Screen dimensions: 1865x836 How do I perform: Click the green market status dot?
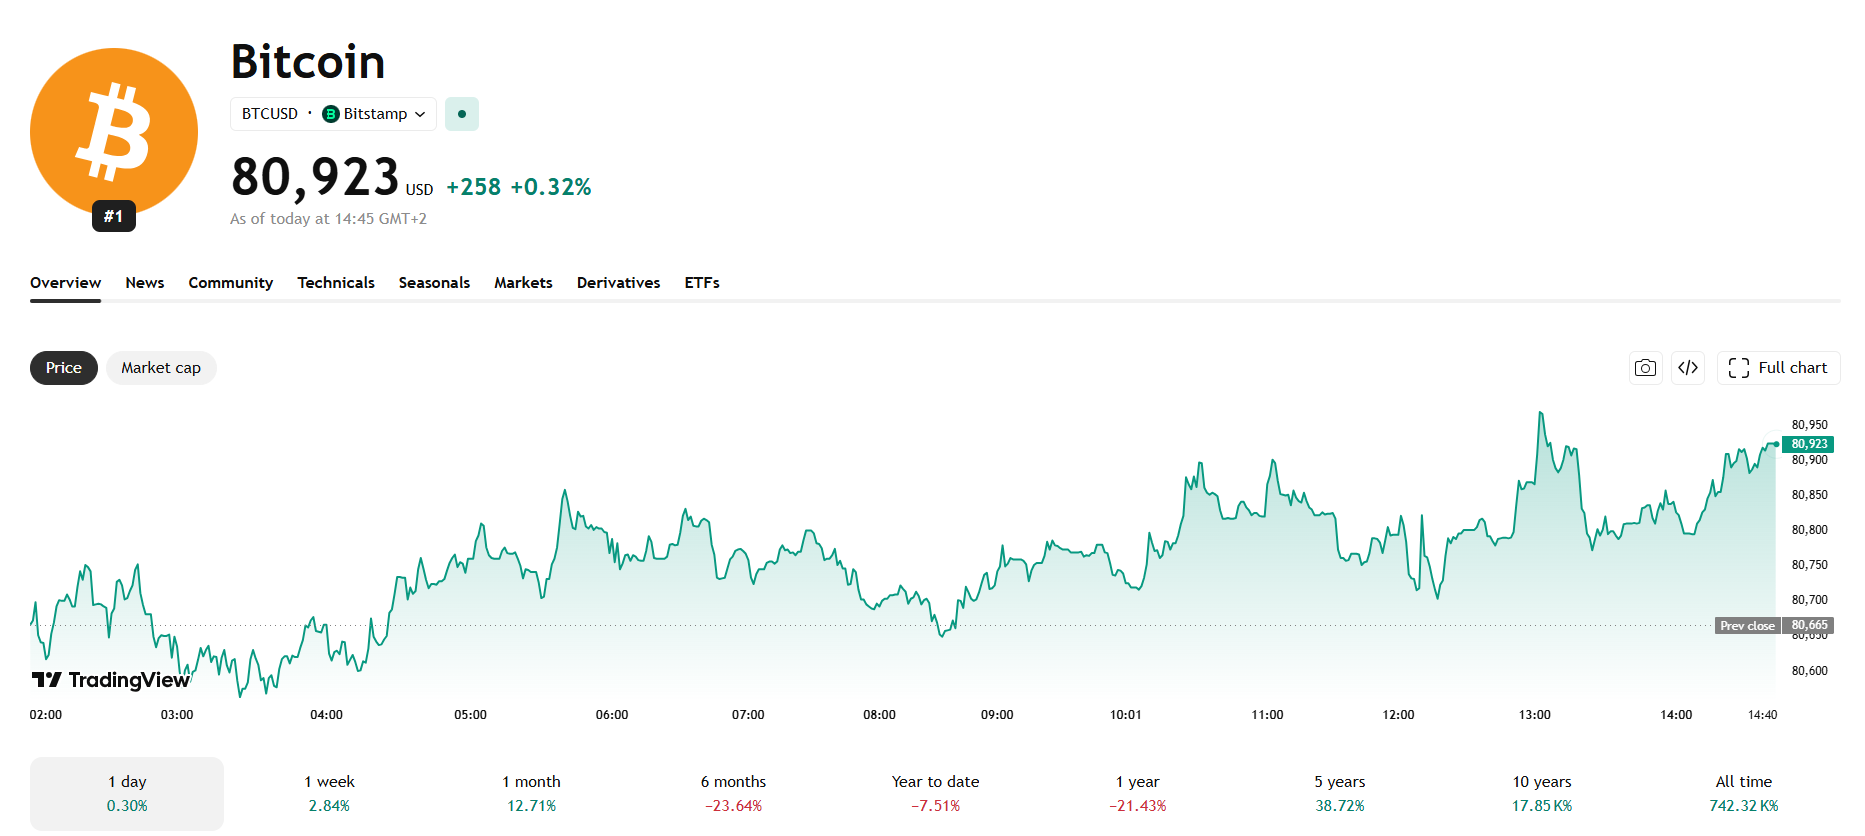click(462, 114)
